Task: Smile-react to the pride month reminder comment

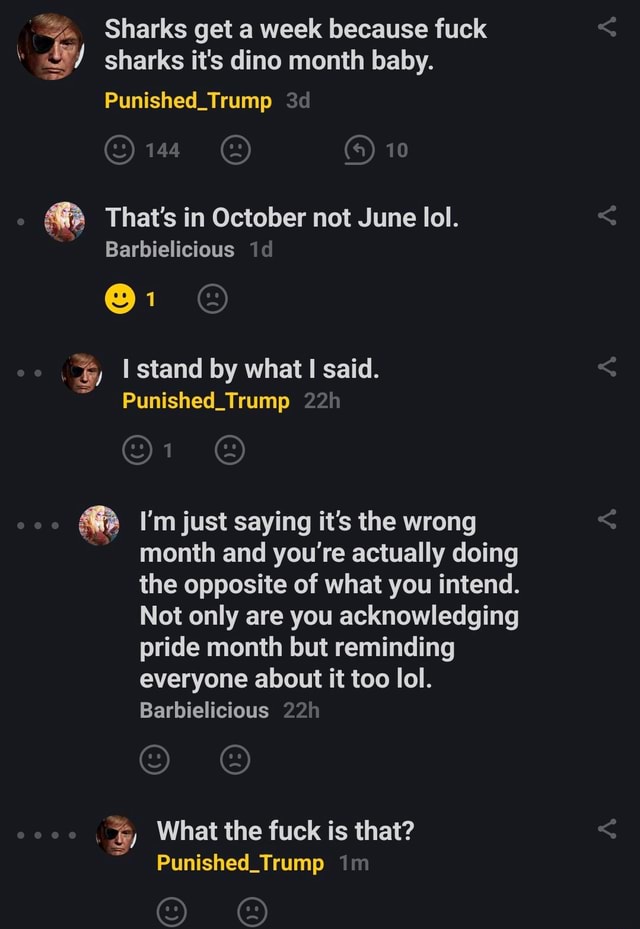Action: click(x=153, y=761)
